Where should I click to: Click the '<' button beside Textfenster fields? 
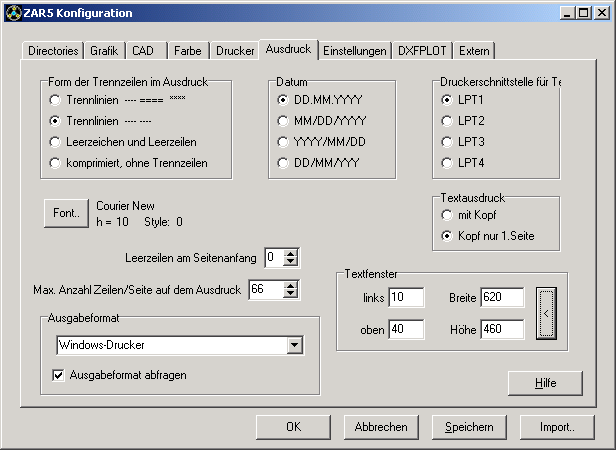tap(545, 313)
